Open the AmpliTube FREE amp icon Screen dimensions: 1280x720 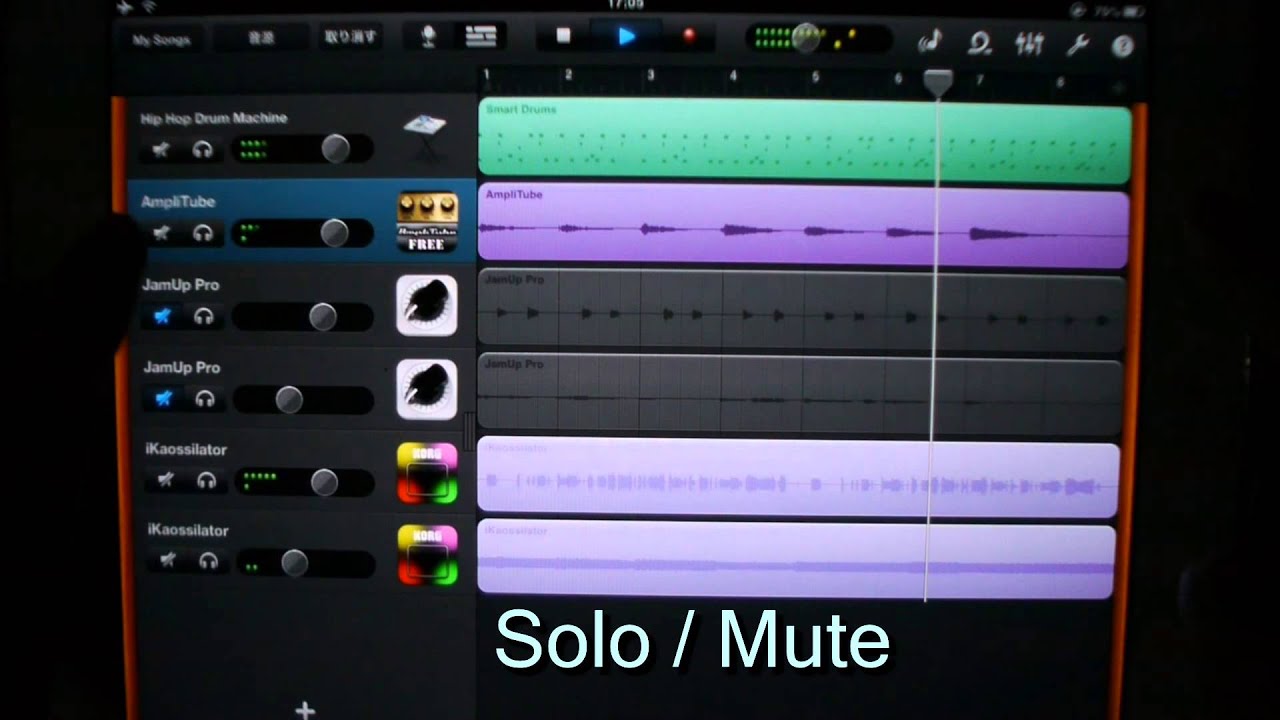click(427, 221)
